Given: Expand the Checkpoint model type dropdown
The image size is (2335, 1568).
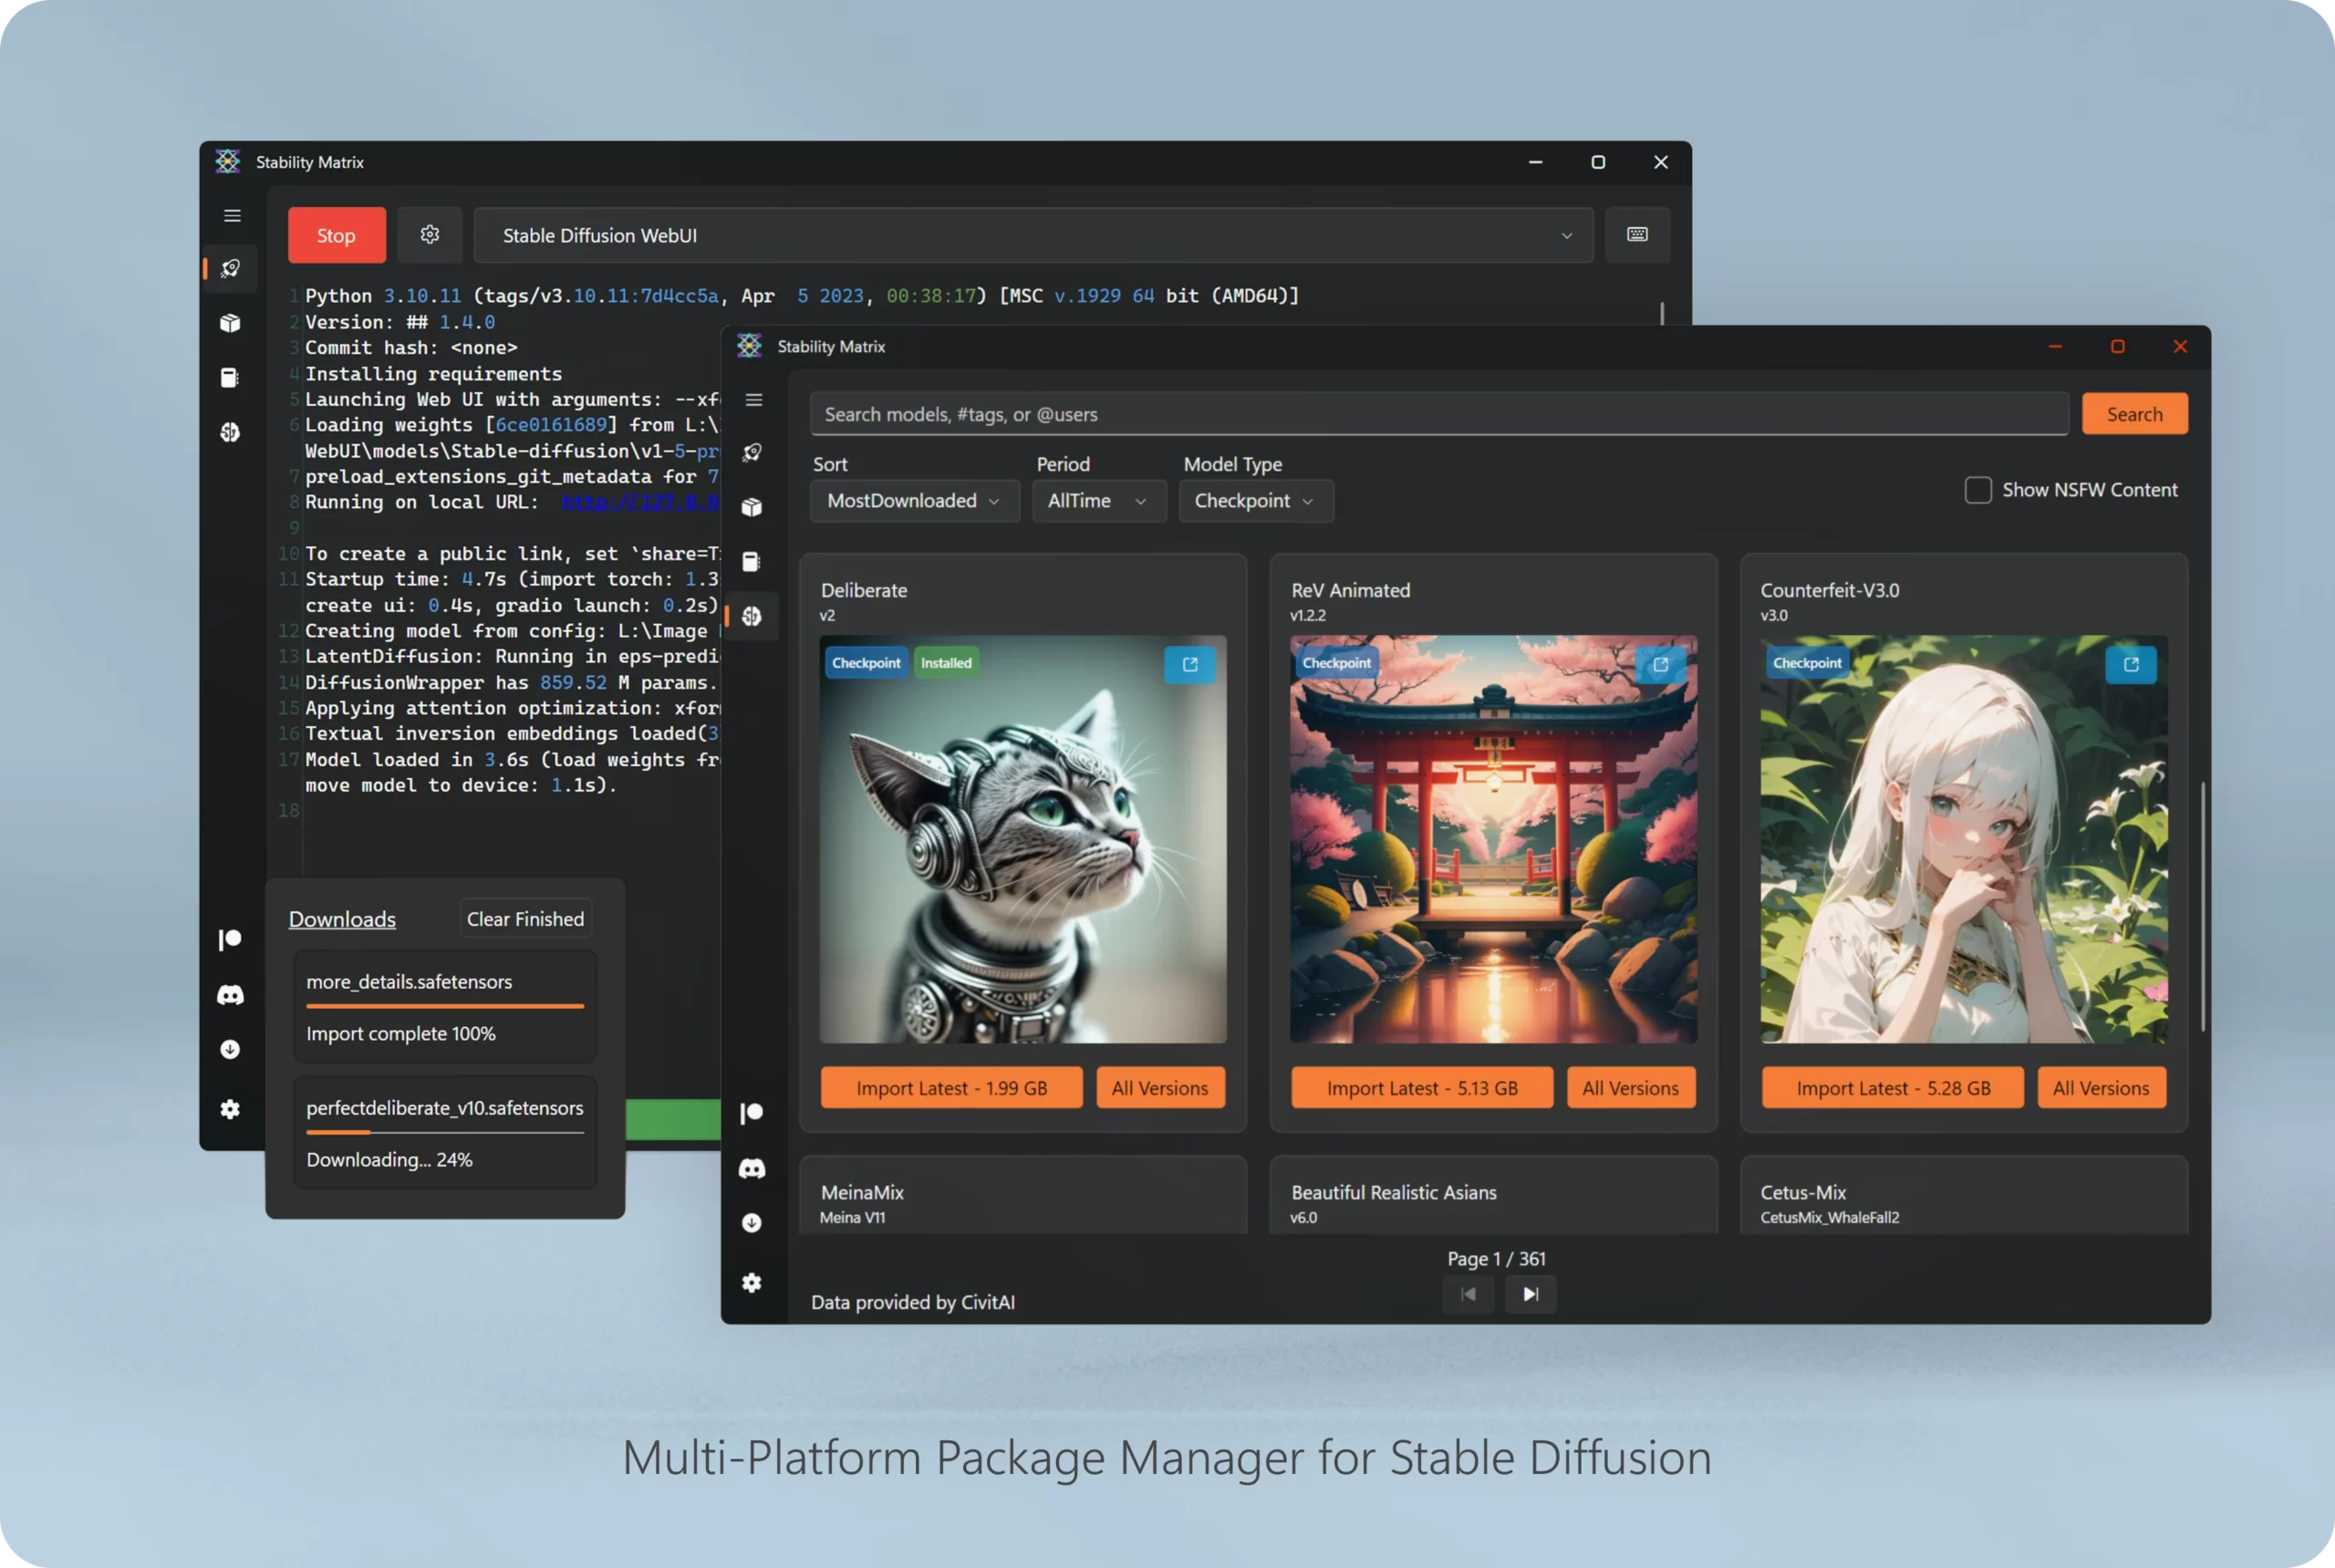Looking at the screenshot, I should click(1255, 501).
